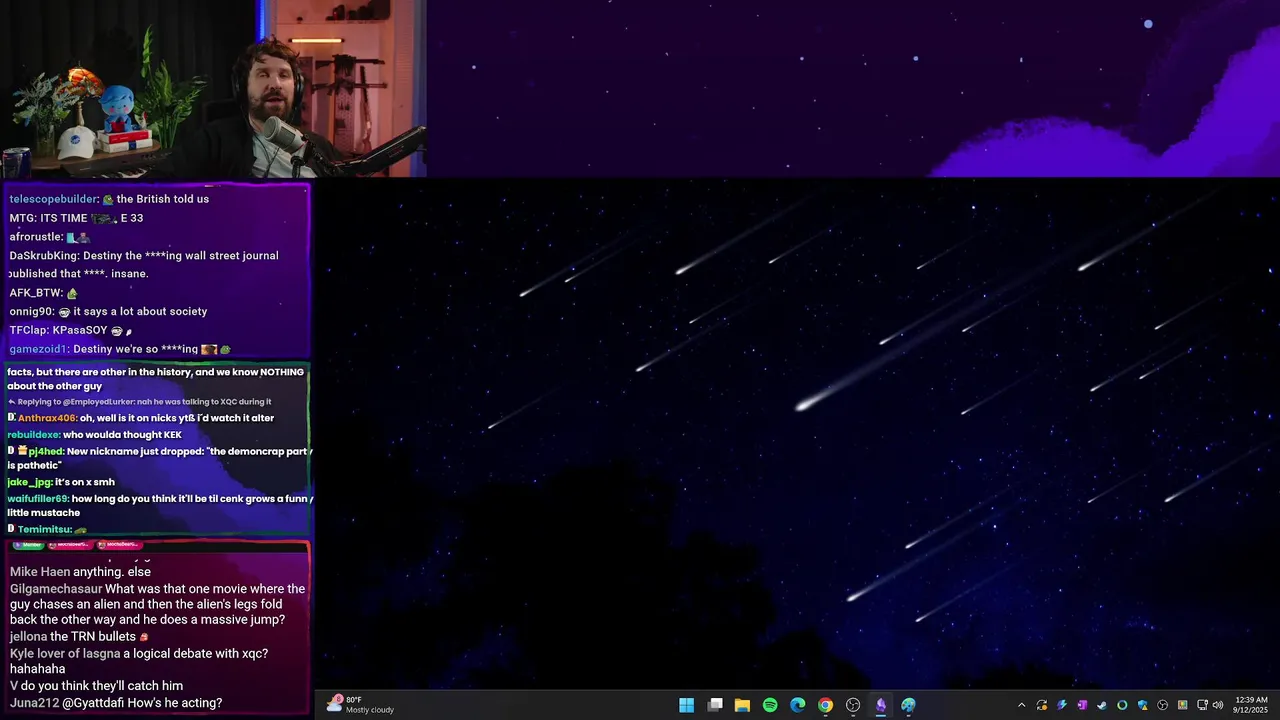Switch to OBS Studio on the taskbar
1280x720 pixels.
pyautogui.click(x=853, y=705)
